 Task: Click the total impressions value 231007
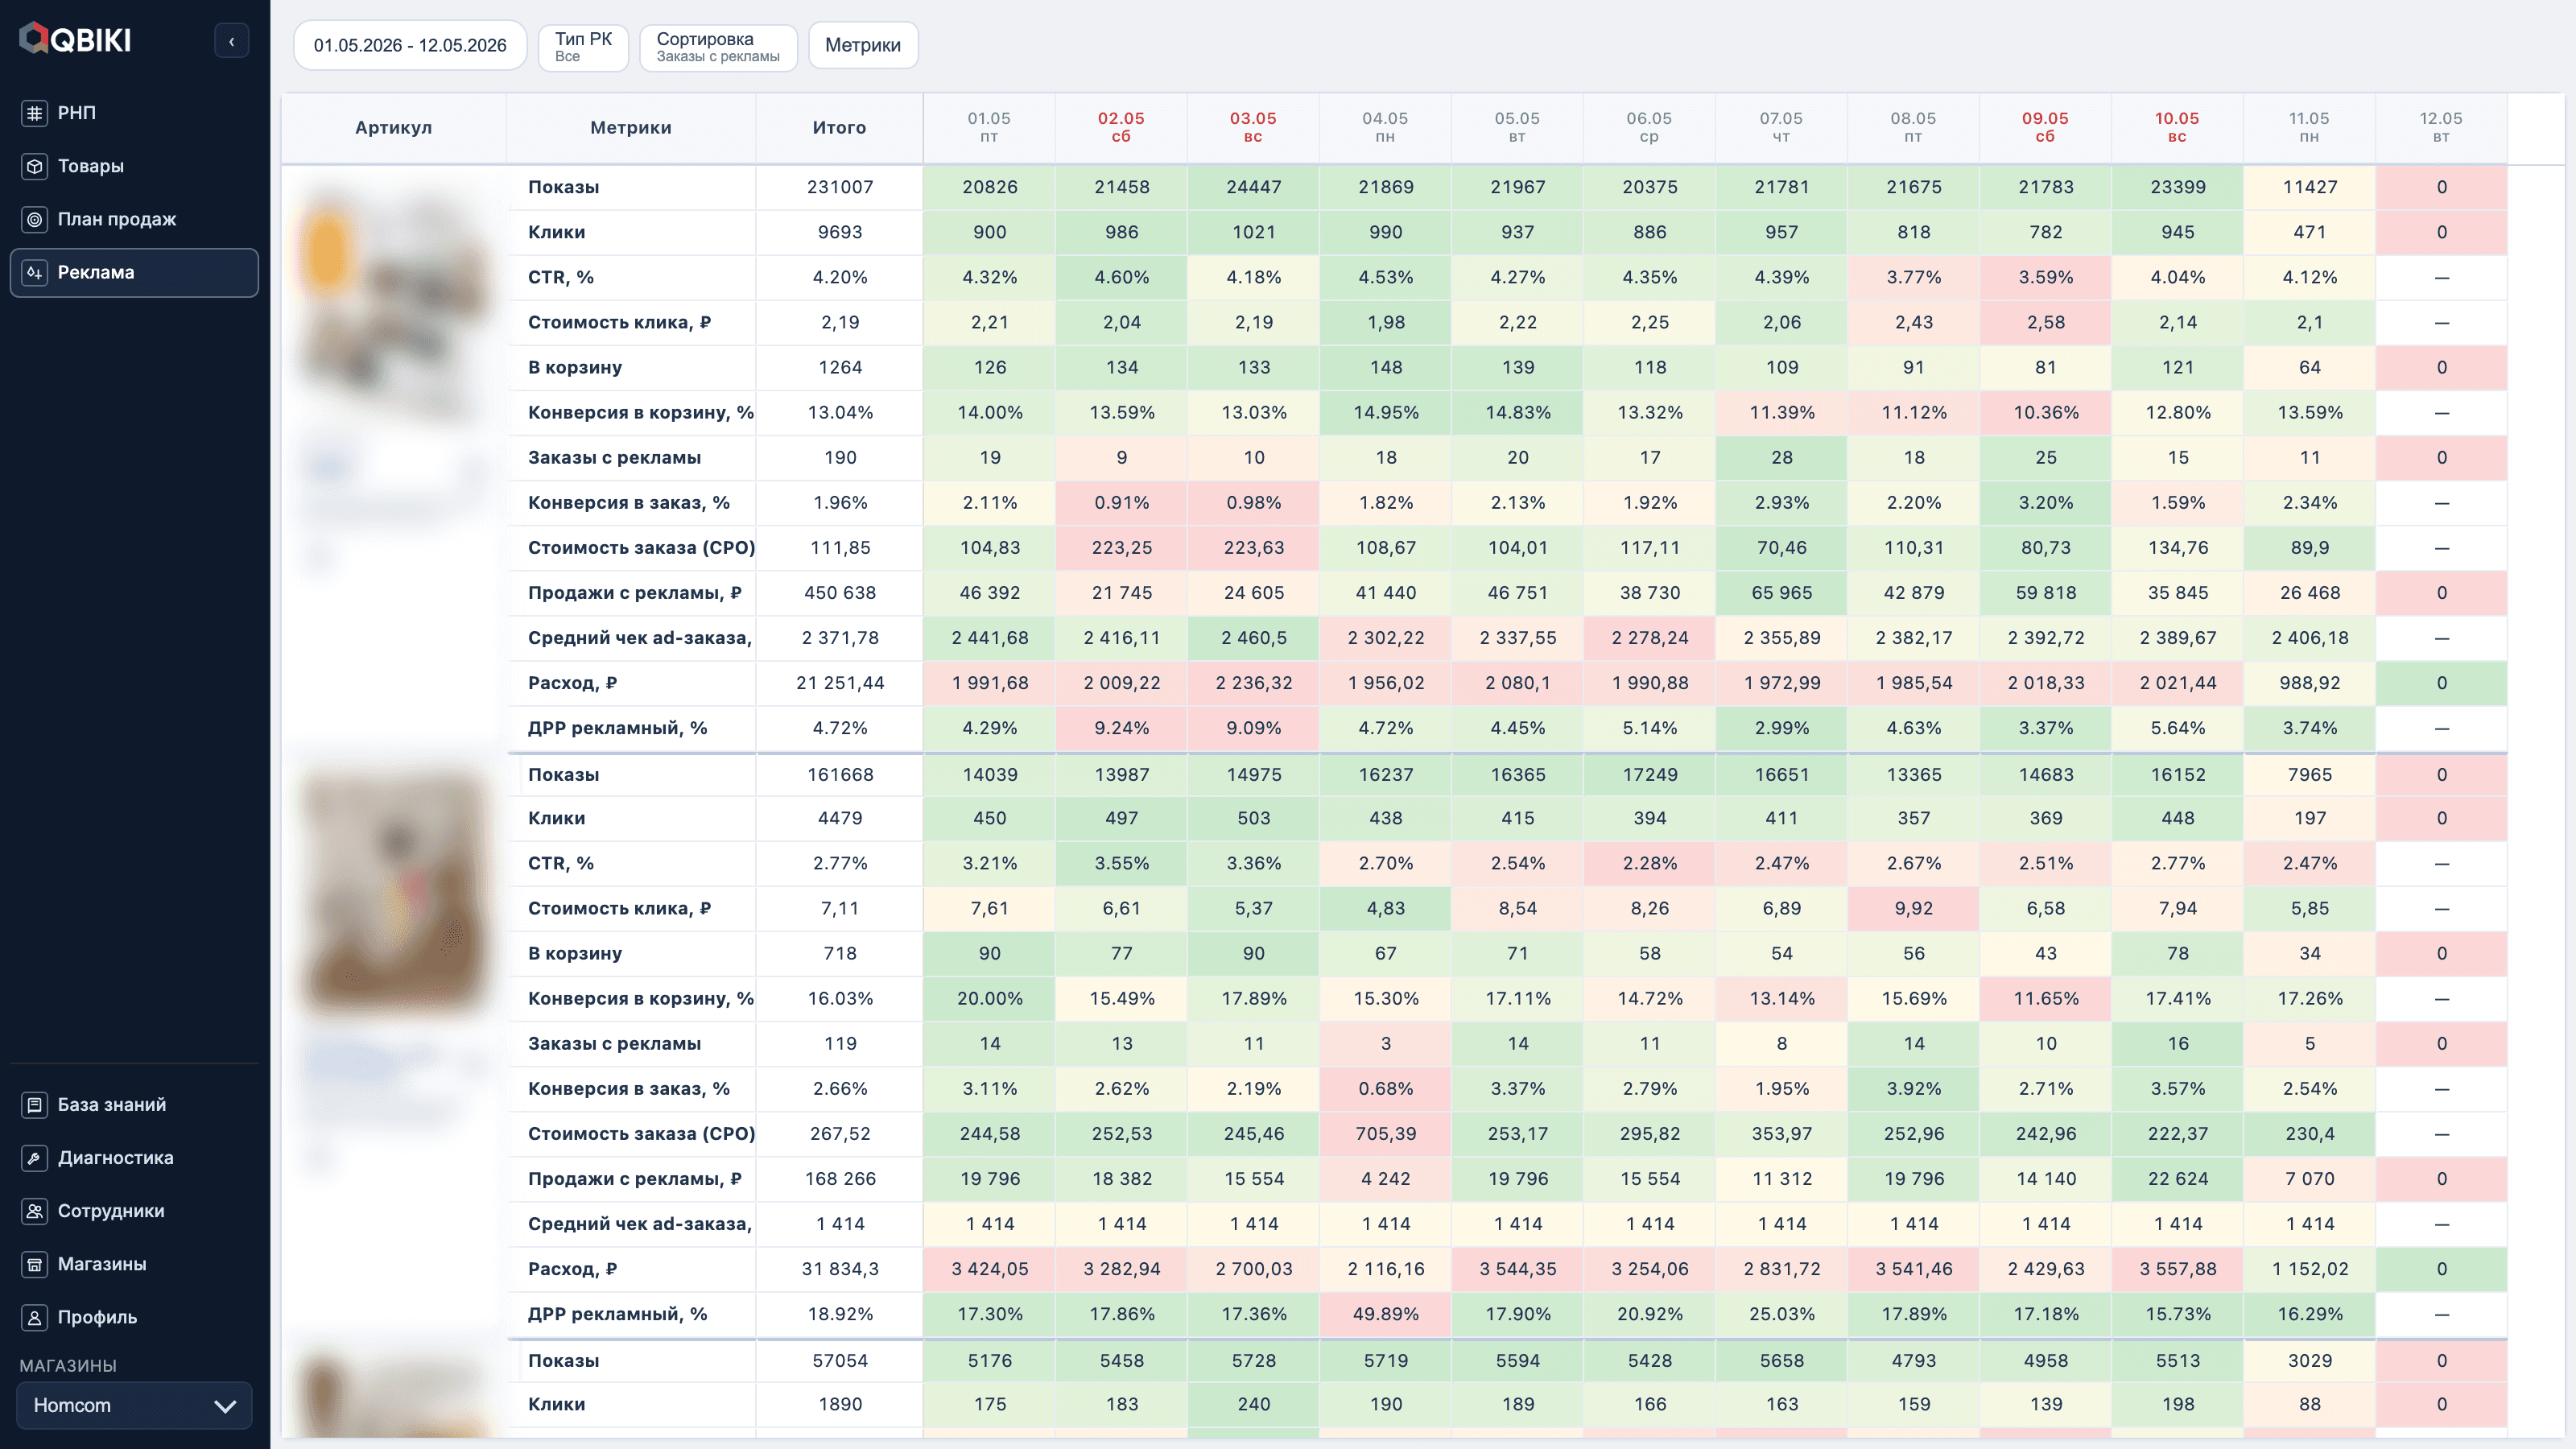(x=840, y=187)
